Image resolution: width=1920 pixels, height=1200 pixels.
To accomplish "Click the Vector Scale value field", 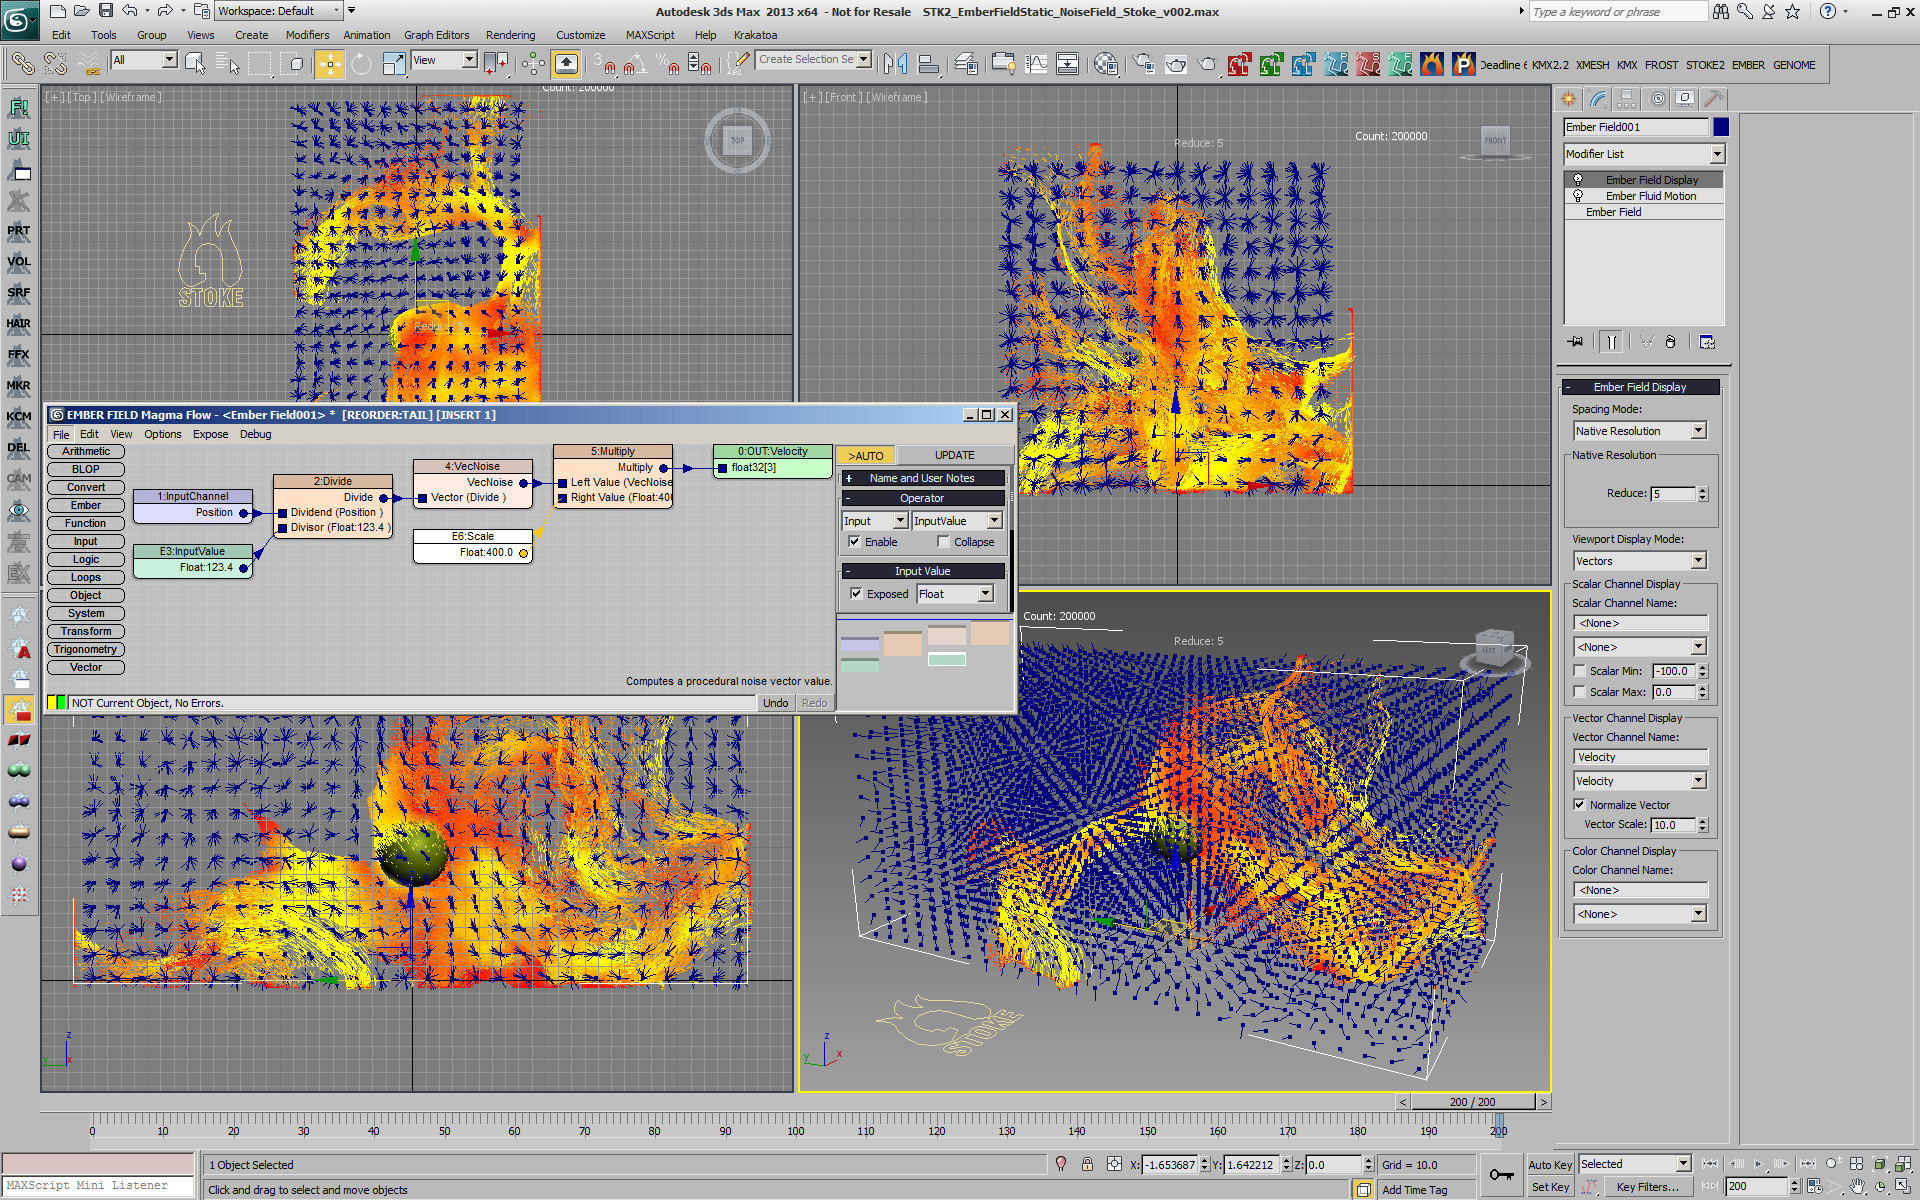I will (x=1673, y=825).
